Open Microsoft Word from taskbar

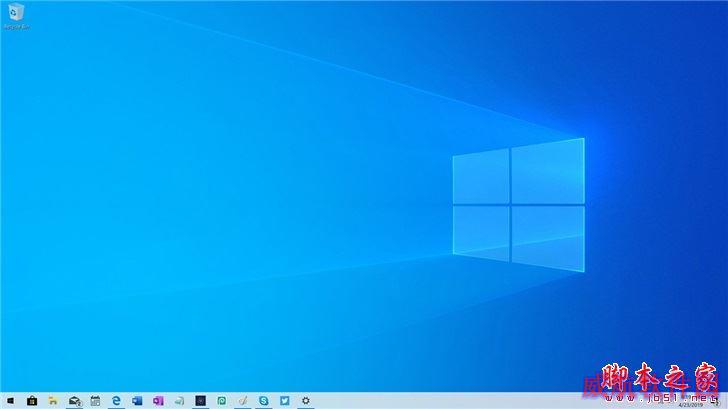tap(137, 401)
